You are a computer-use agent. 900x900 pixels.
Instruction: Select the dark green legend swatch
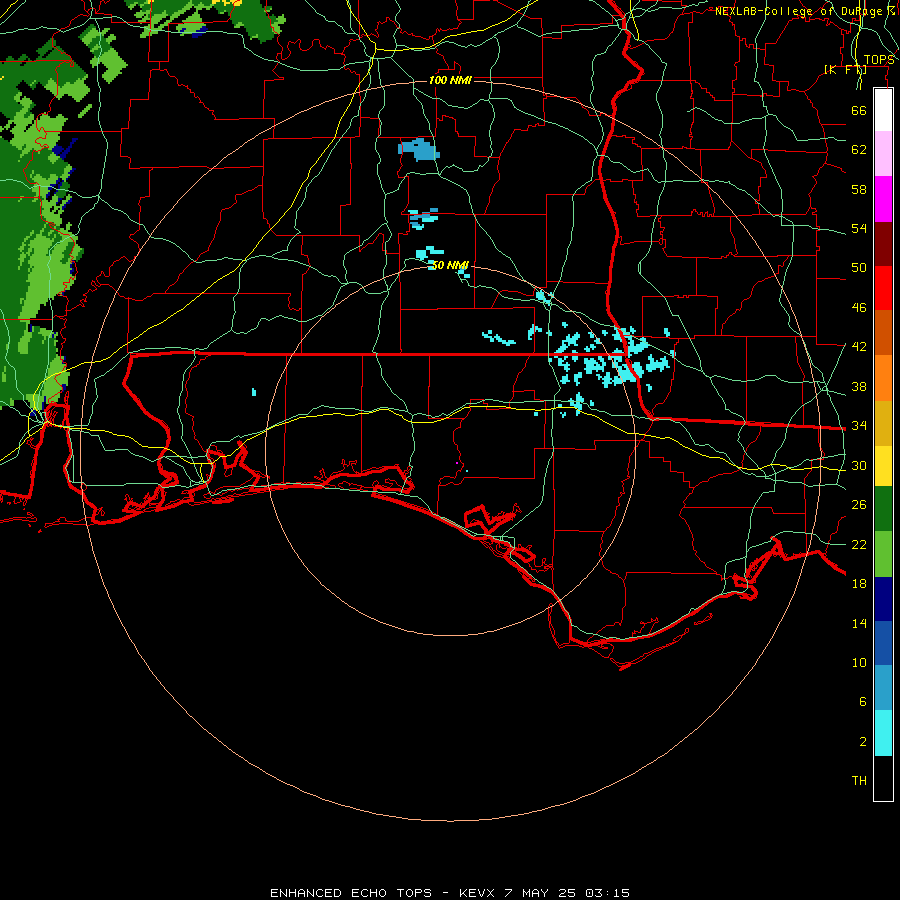[883, 509]
